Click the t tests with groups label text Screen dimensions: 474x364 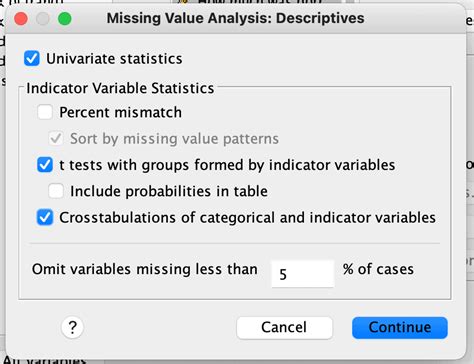227,165
